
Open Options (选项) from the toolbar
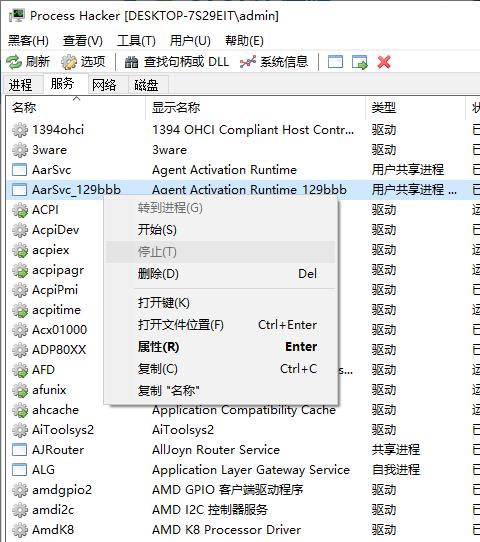coord(83,62)
